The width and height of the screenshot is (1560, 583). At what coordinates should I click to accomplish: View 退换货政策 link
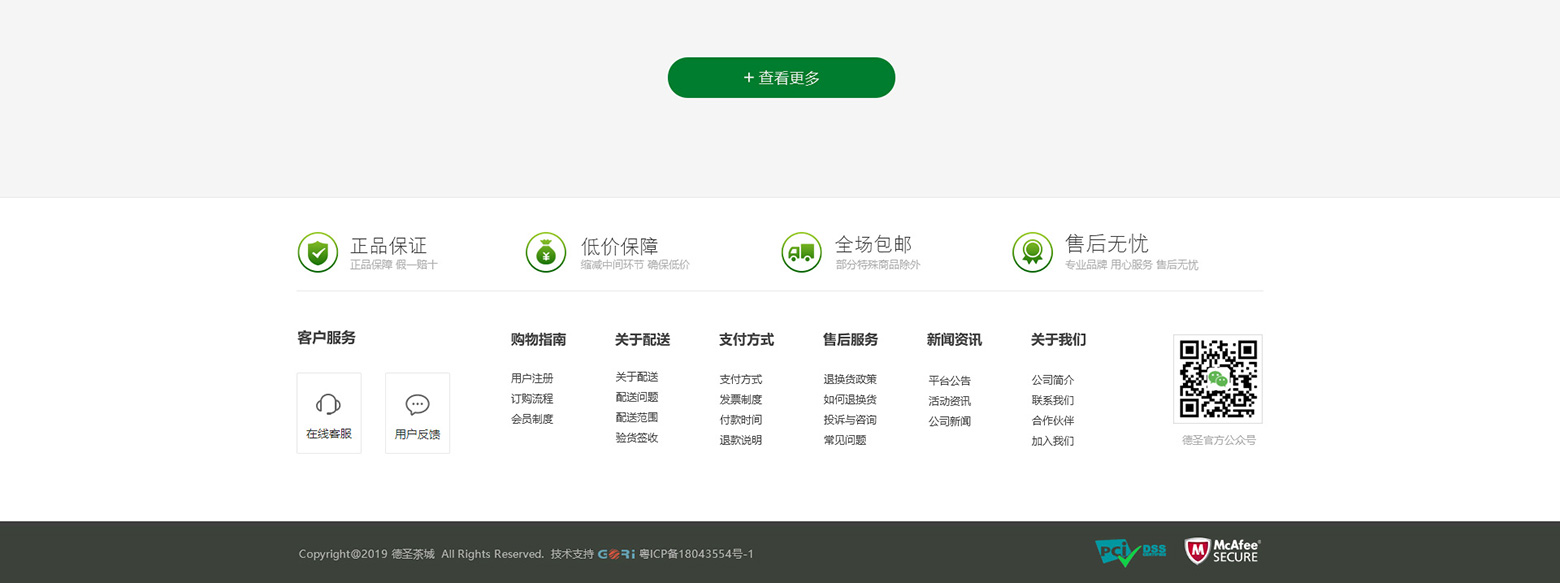850,380
